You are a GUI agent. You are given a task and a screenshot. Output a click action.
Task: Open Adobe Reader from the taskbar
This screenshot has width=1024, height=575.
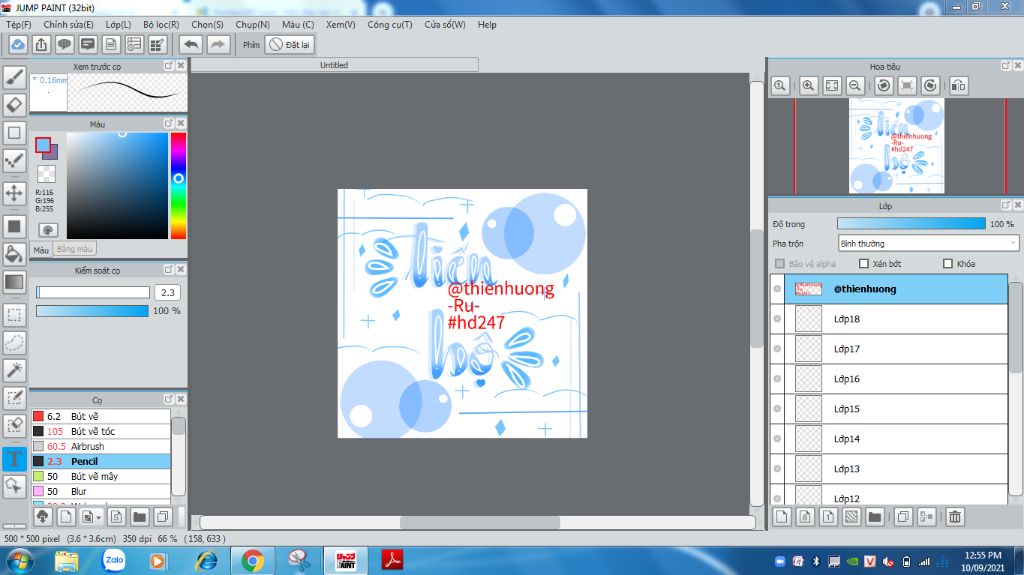pos(392,560)
